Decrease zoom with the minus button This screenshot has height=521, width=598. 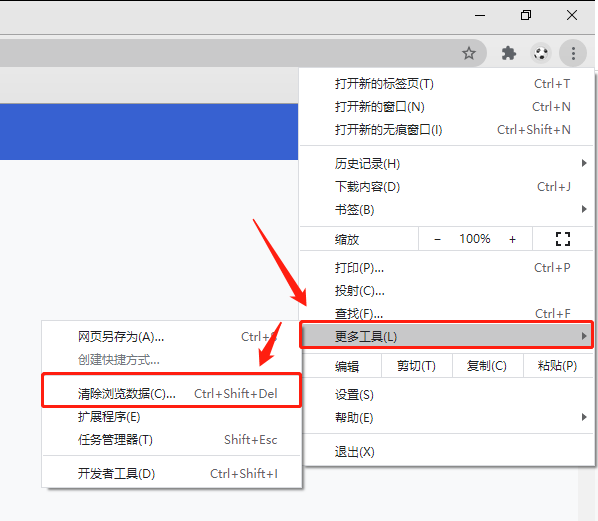pyautogui.click(x=437, y=240)
